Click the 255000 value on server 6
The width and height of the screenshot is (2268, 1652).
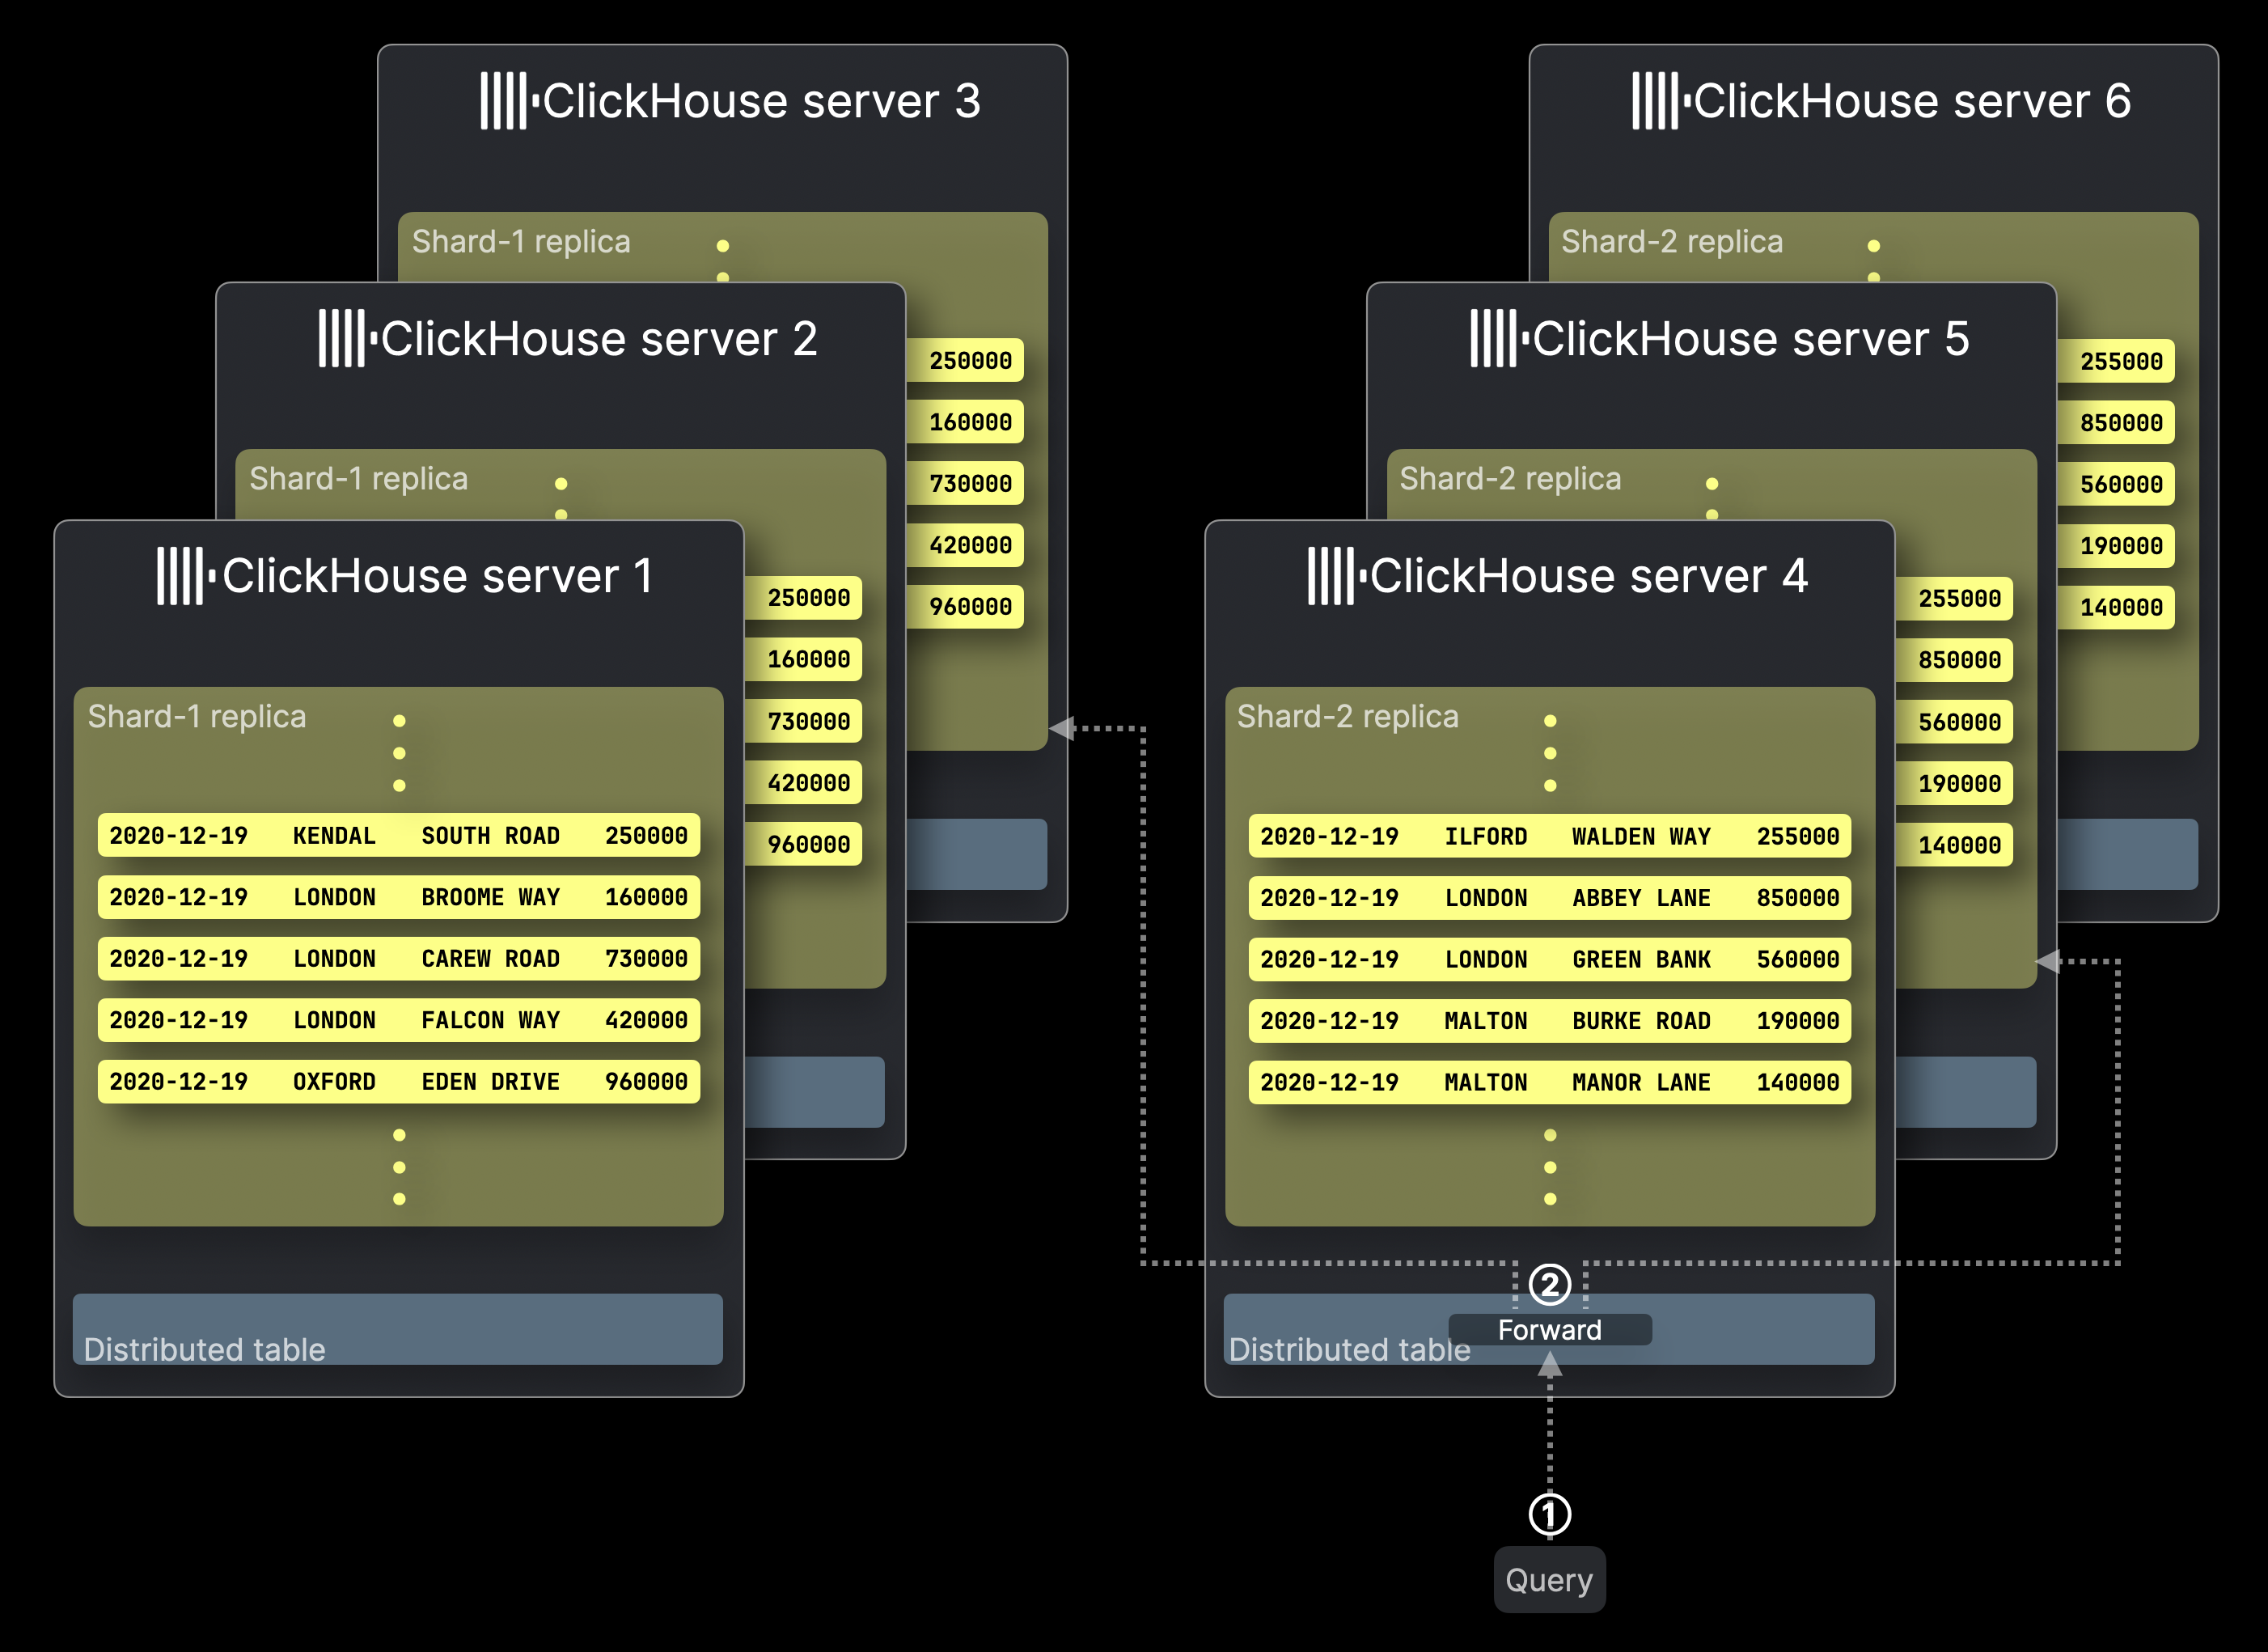pyautogui.click(x=2120, y=361)
